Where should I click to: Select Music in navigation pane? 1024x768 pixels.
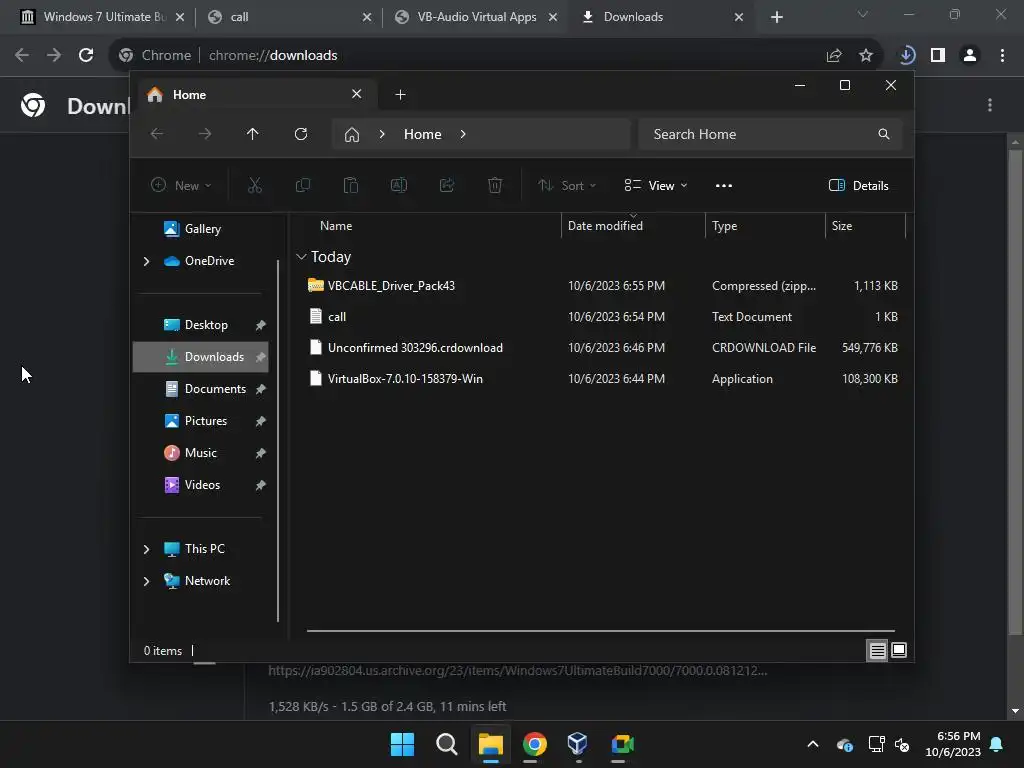tap(202, 453)
